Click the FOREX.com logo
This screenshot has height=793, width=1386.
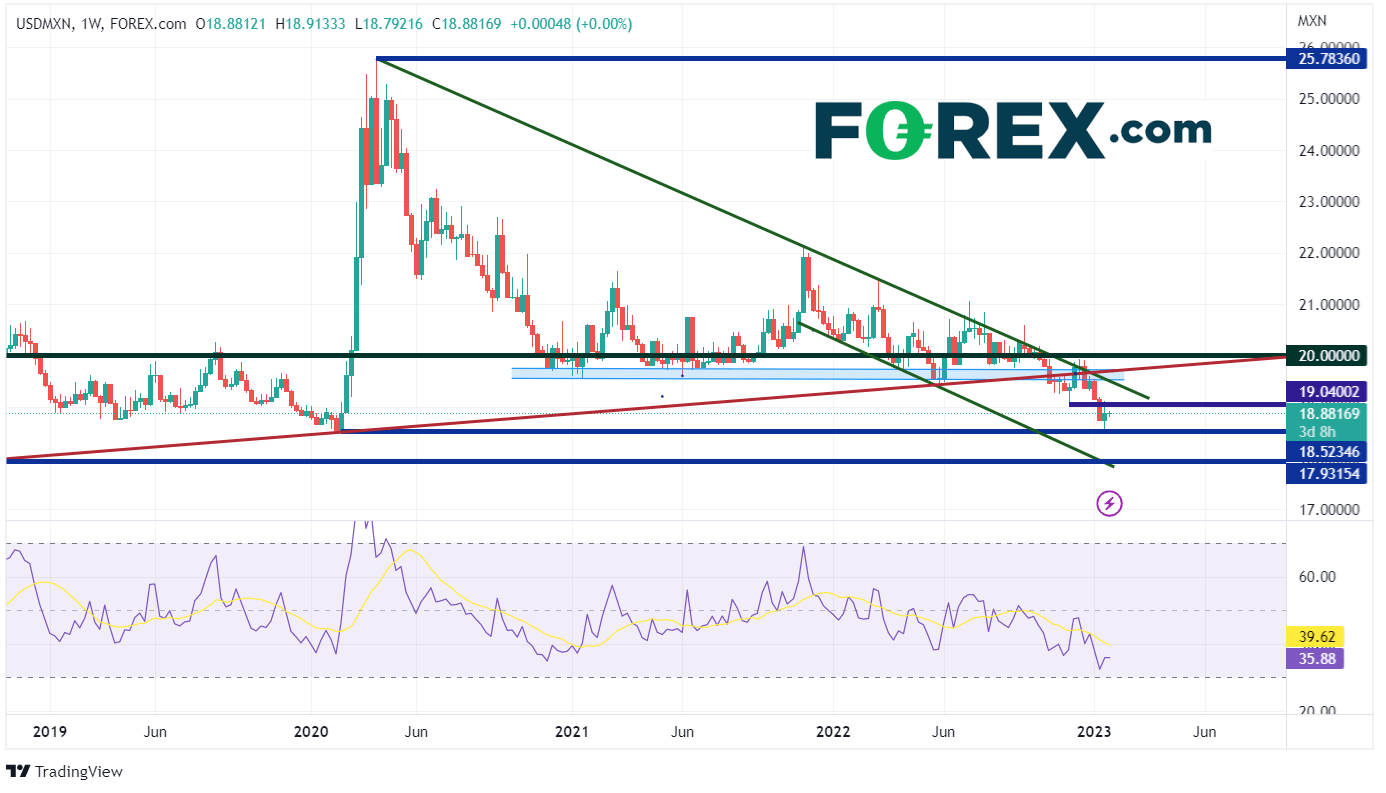click(x=1013, y=130)
